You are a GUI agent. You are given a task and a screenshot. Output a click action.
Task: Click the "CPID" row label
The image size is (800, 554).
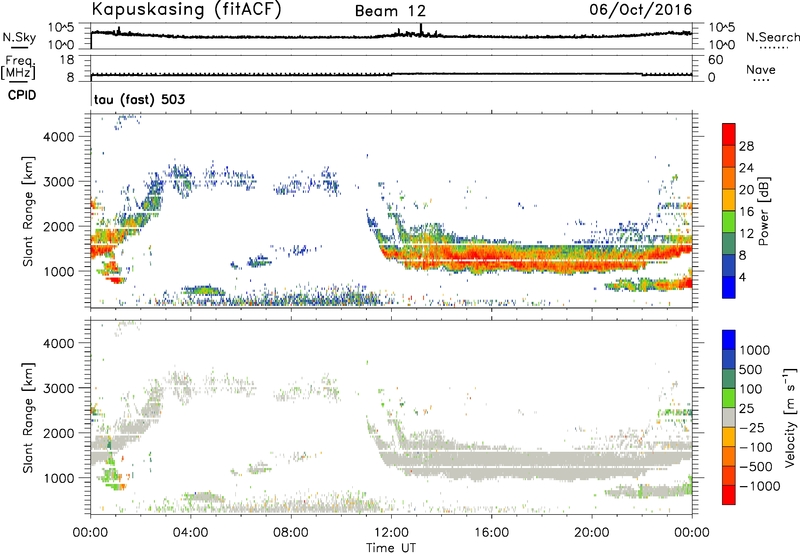(x=22, y=95)
